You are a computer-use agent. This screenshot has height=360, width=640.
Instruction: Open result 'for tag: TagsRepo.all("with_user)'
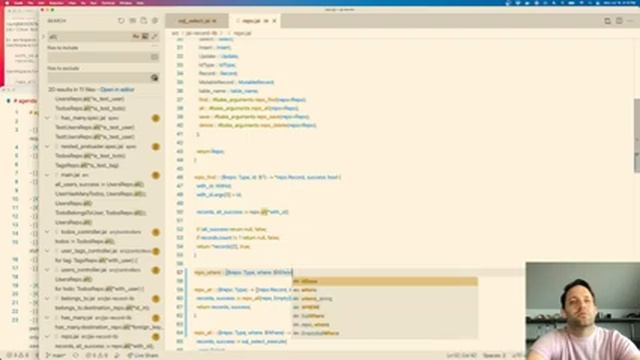96,260
